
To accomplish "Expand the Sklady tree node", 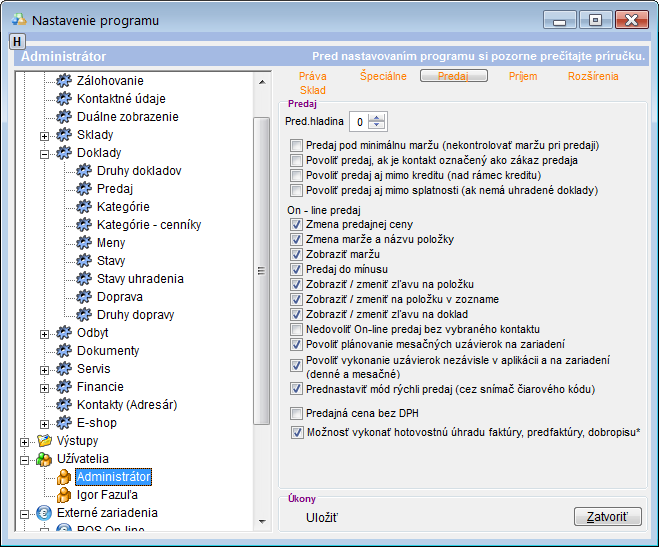I will tap(44, 135).
